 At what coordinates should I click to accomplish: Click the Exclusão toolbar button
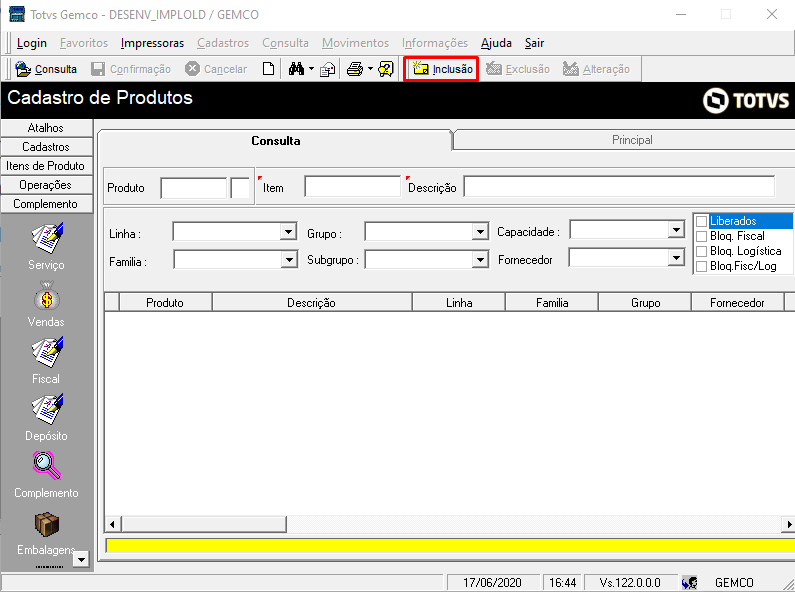click(x=518, y=69)
